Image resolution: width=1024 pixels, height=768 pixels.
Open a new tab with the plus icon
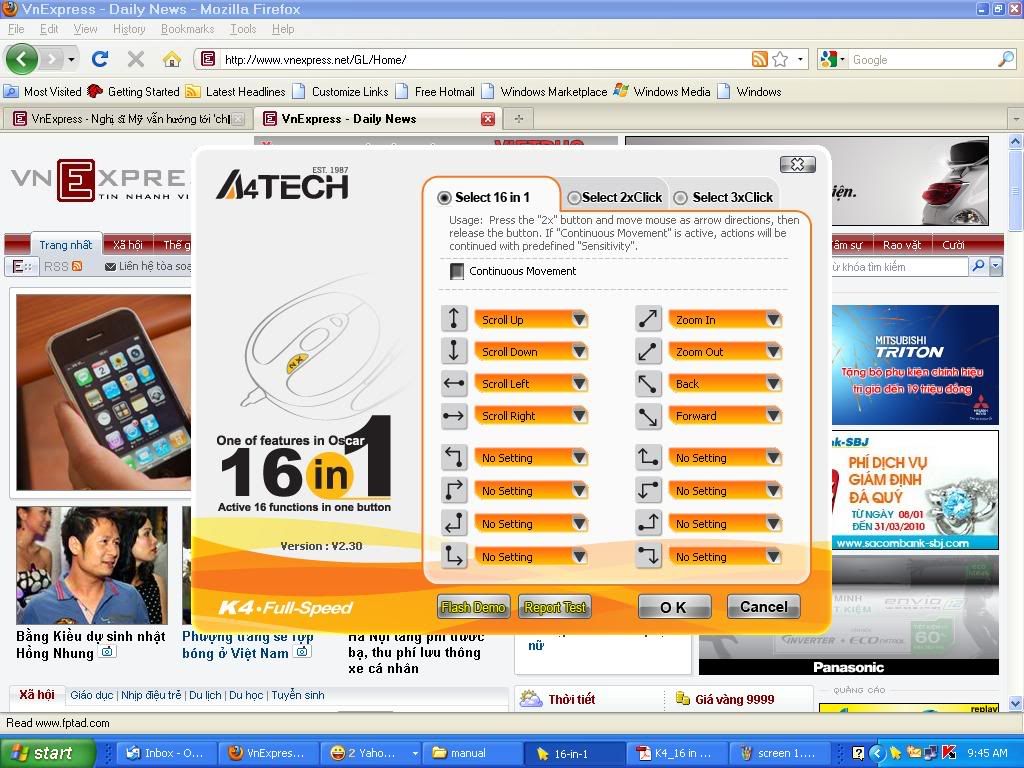tap(519, 118)
